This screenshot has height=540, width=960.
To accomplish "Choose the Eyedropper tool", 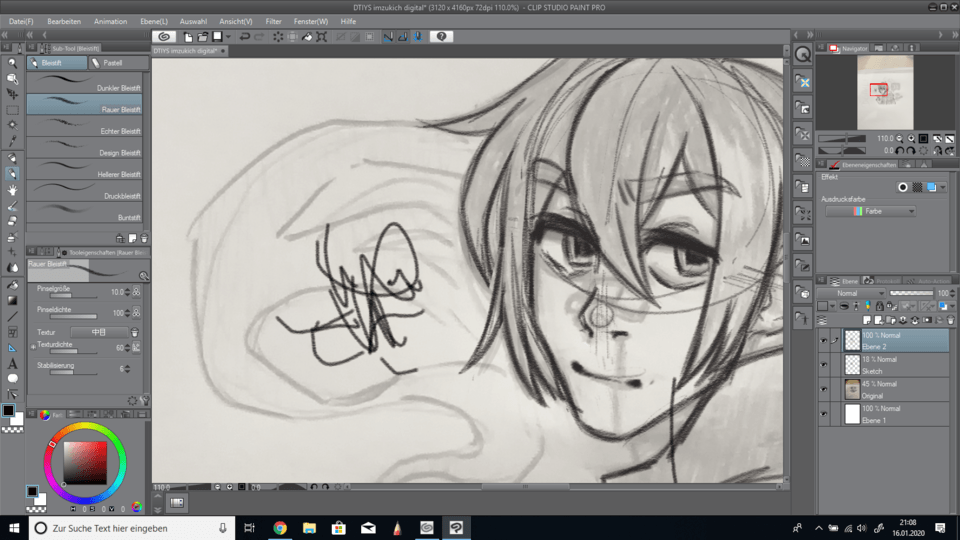I will [13, 141].
